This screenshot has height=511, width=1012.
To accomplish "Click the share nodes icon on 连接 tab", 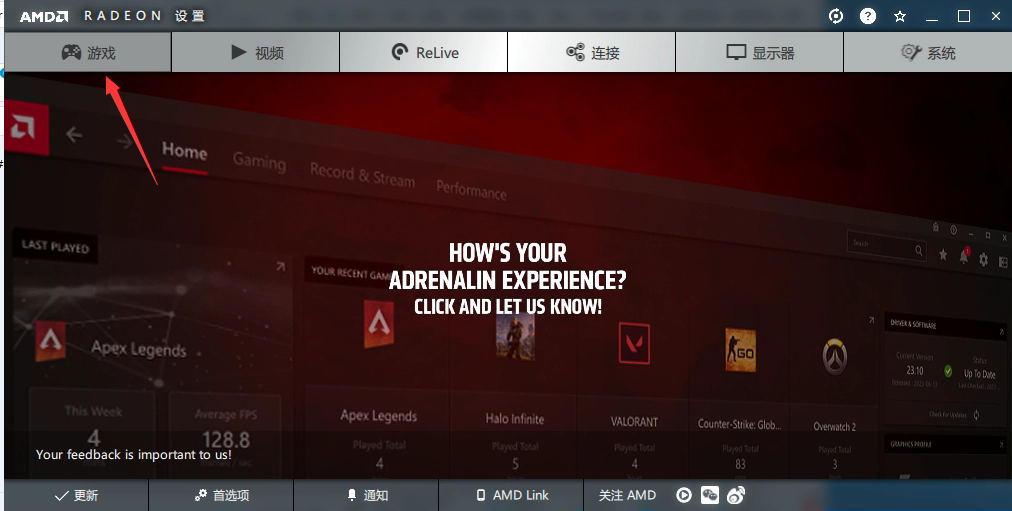I will 575,52.
